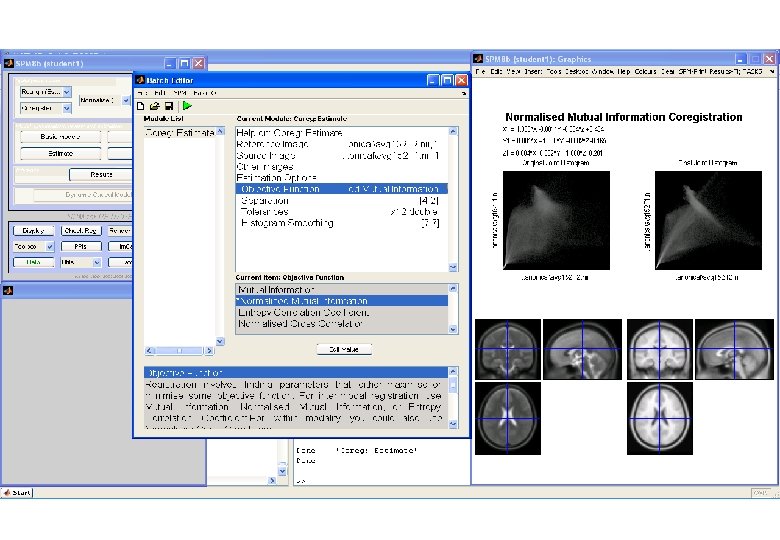
Task: Click the MATLAB icon in Batch Editor title bar
Action: (x=140, y=80)
